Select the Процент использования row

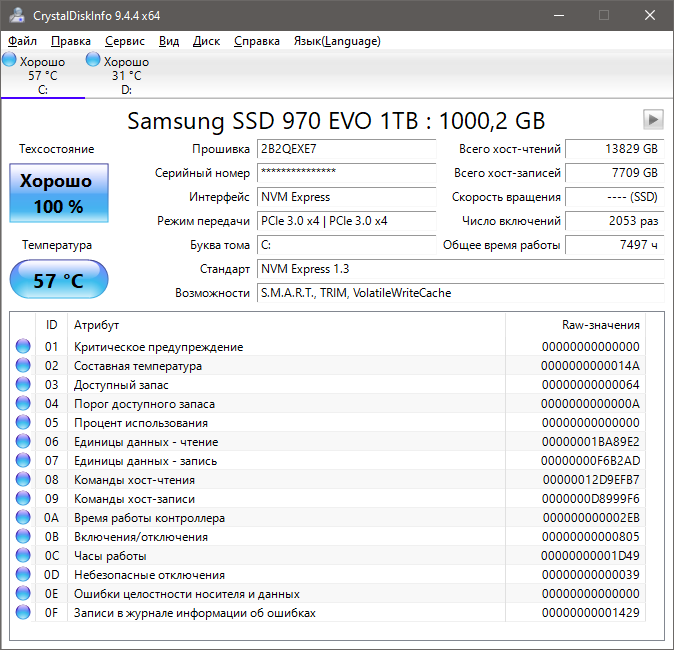coord(328,423)
